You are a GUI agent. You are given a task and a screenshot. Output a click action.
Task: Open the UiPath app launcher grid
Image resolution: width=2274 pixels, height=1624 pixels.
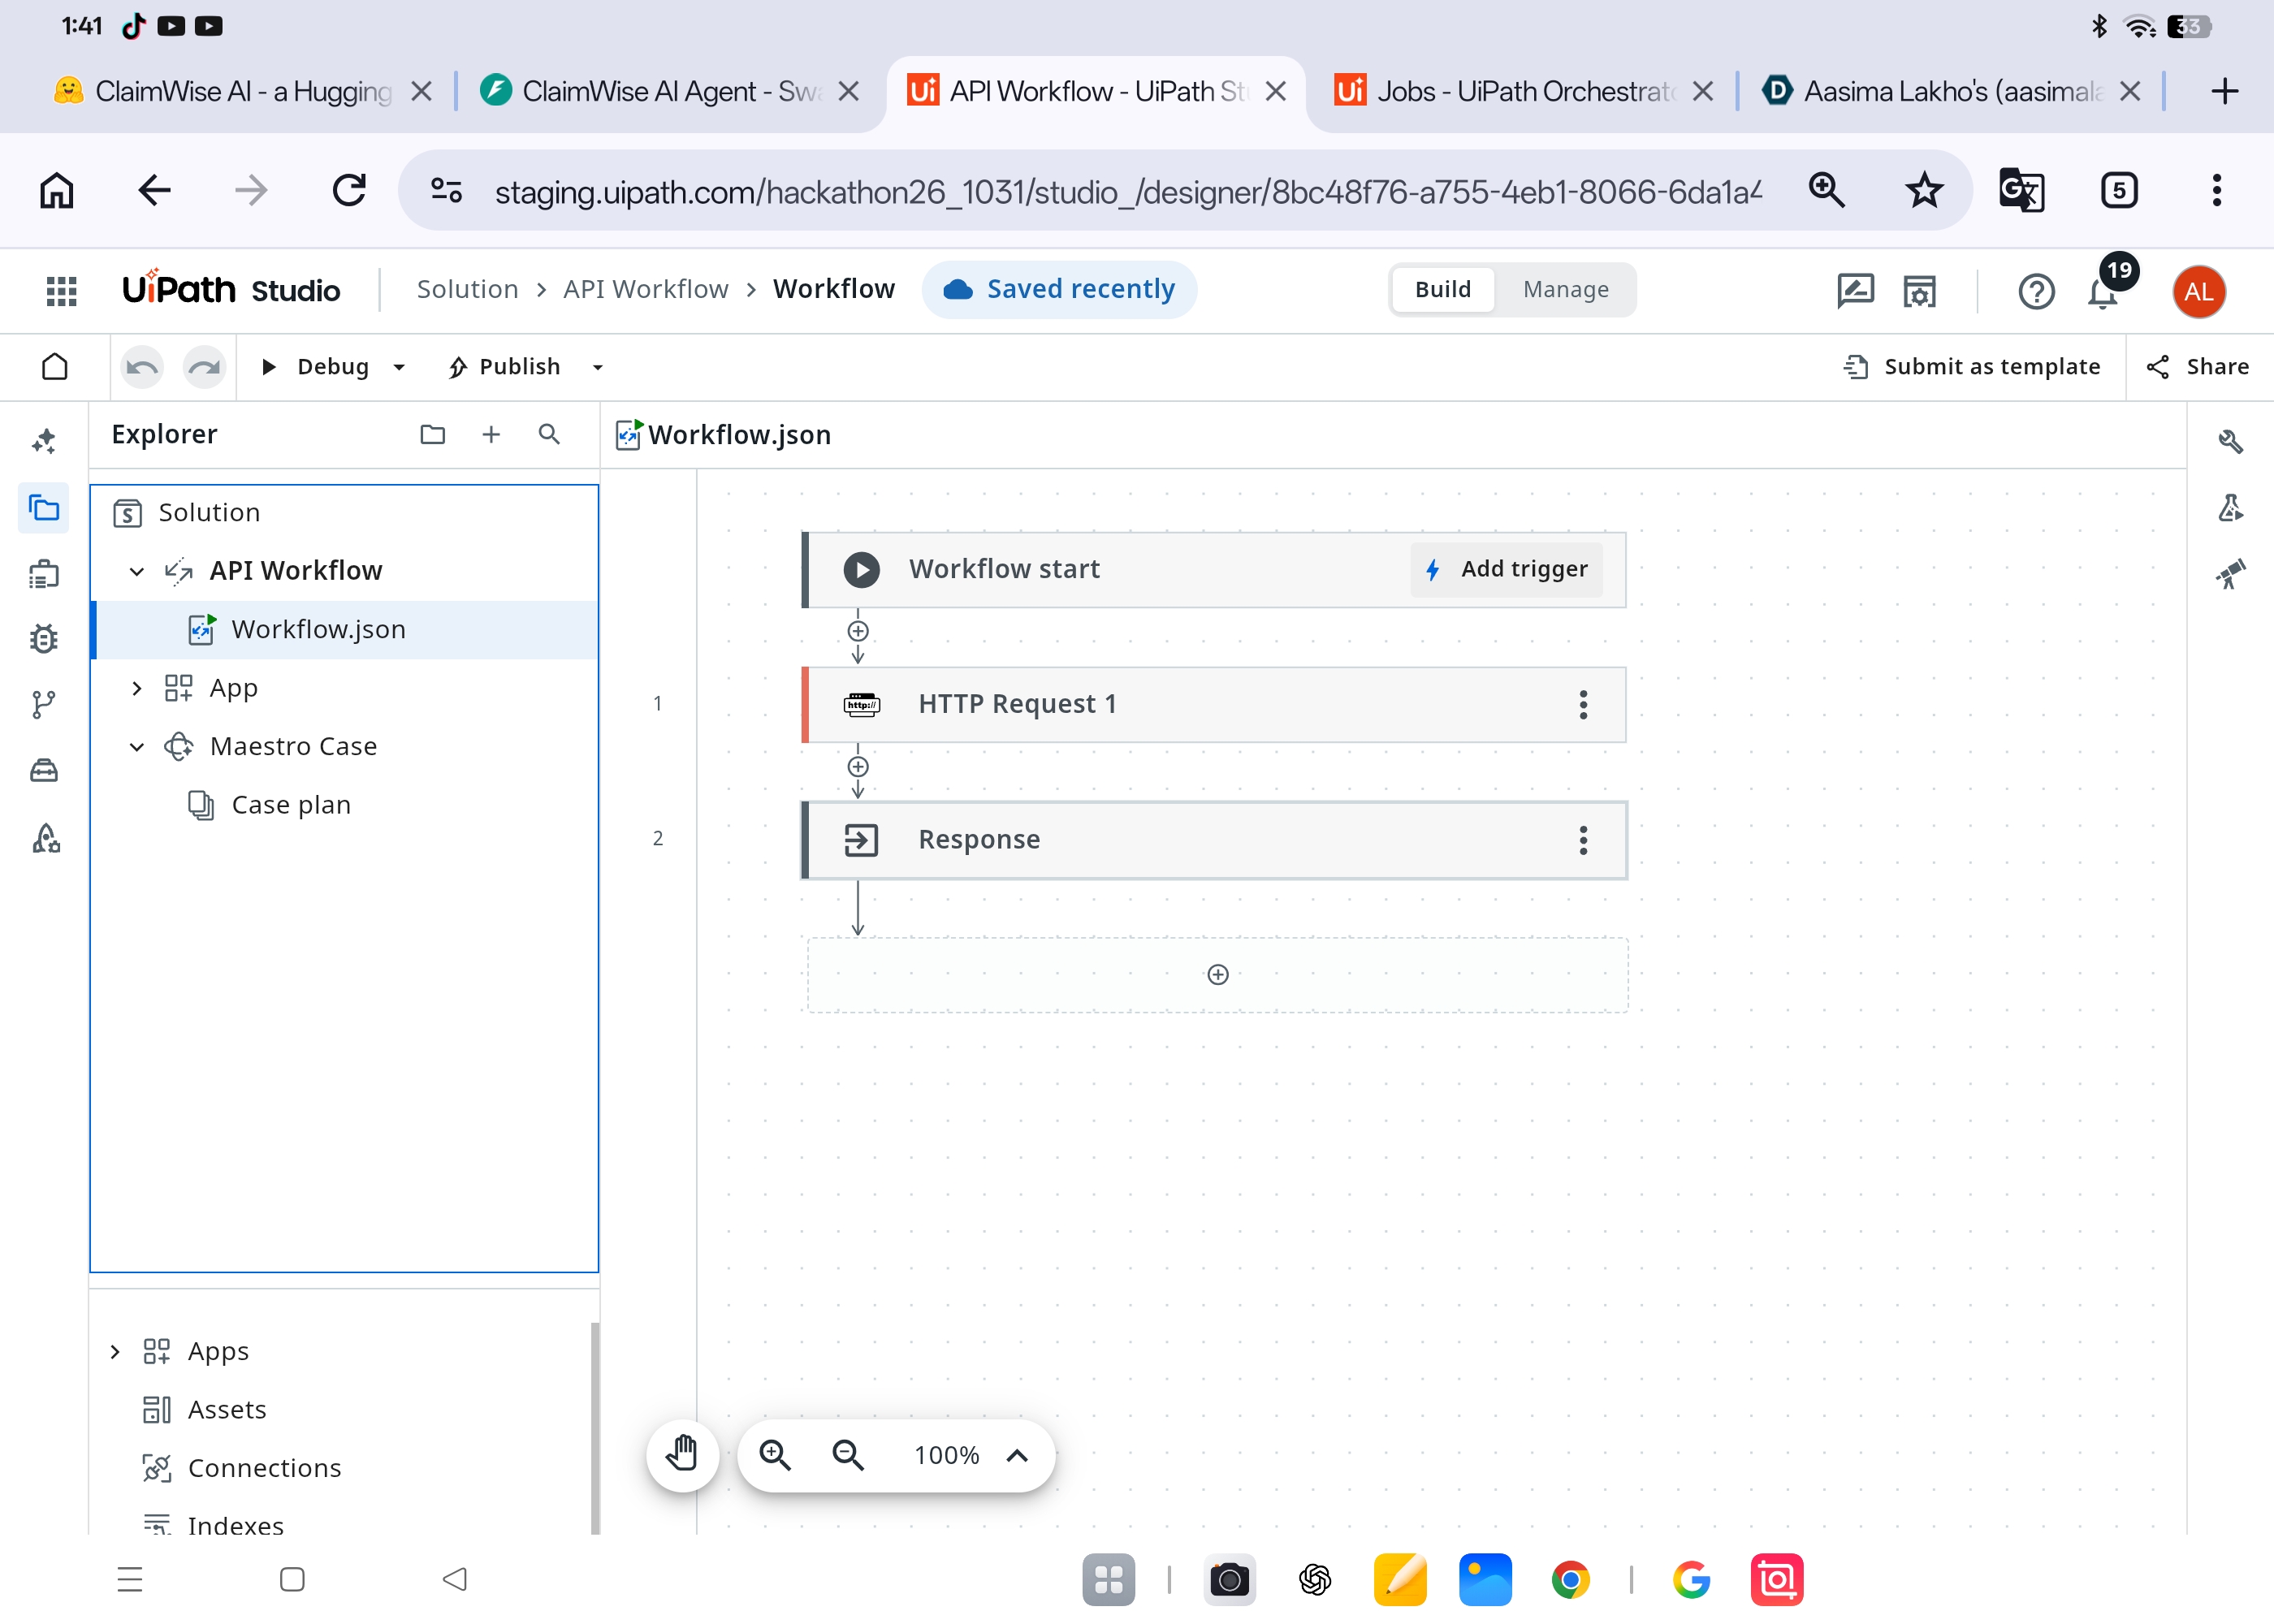62,290
